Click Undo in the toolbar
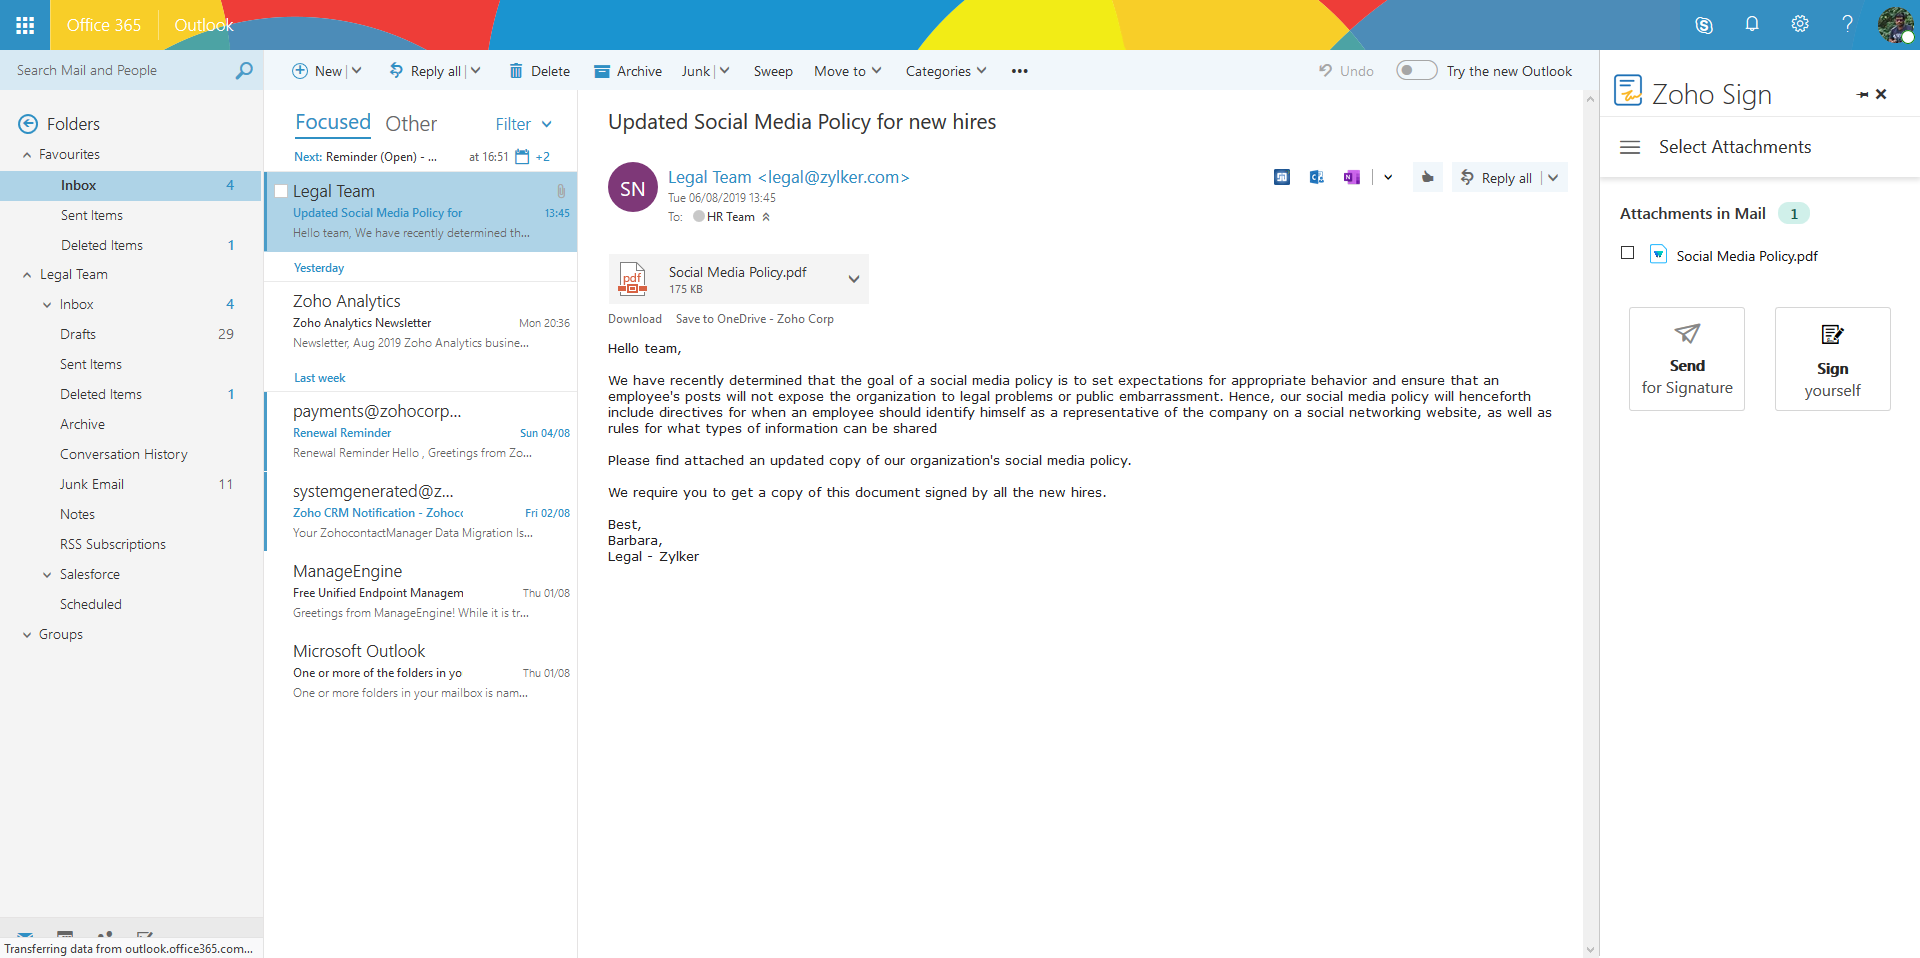 coord(1346,71)
